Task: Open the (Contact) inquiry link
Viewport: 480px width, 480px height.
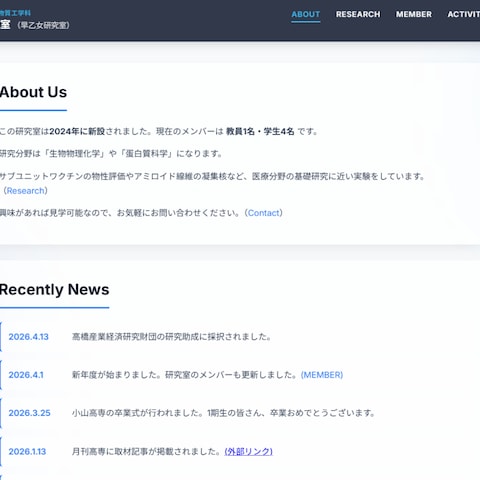Action: click(264, 213)
